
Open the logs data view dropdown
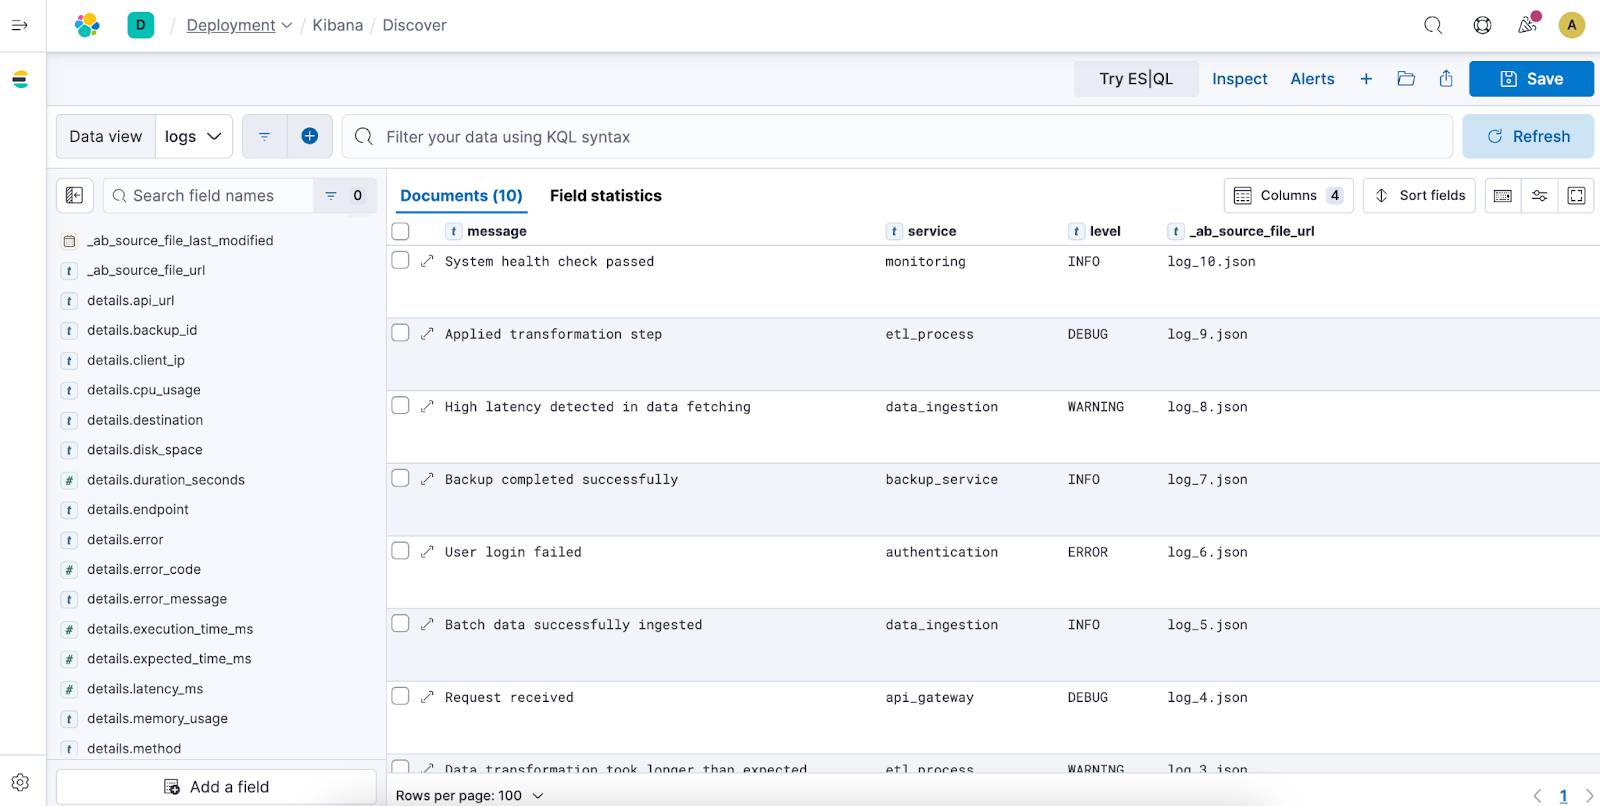coord(193,137)
